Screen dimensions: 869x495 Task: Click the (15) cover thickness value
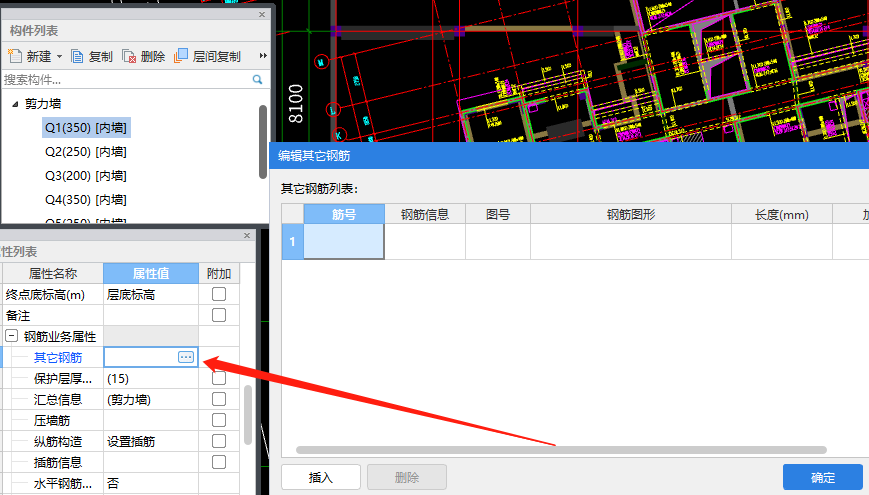coord(151,379)
